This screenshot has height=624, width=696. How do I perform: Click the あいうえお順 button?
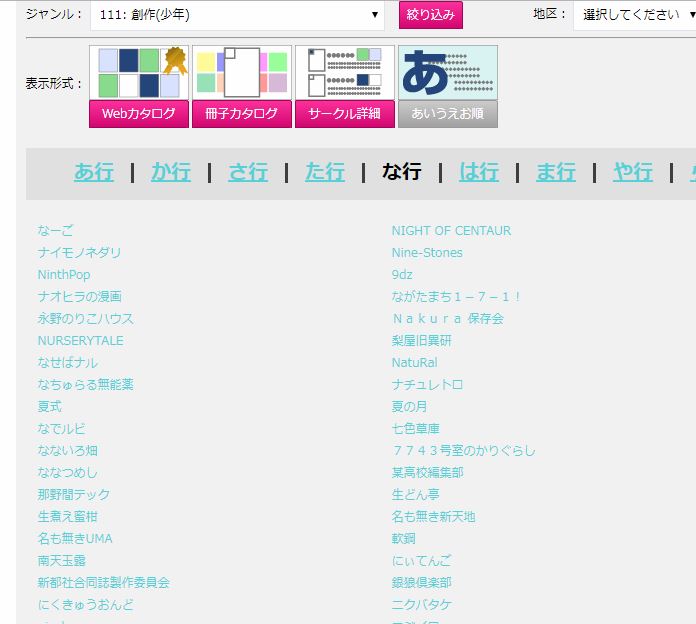[448, 114]
